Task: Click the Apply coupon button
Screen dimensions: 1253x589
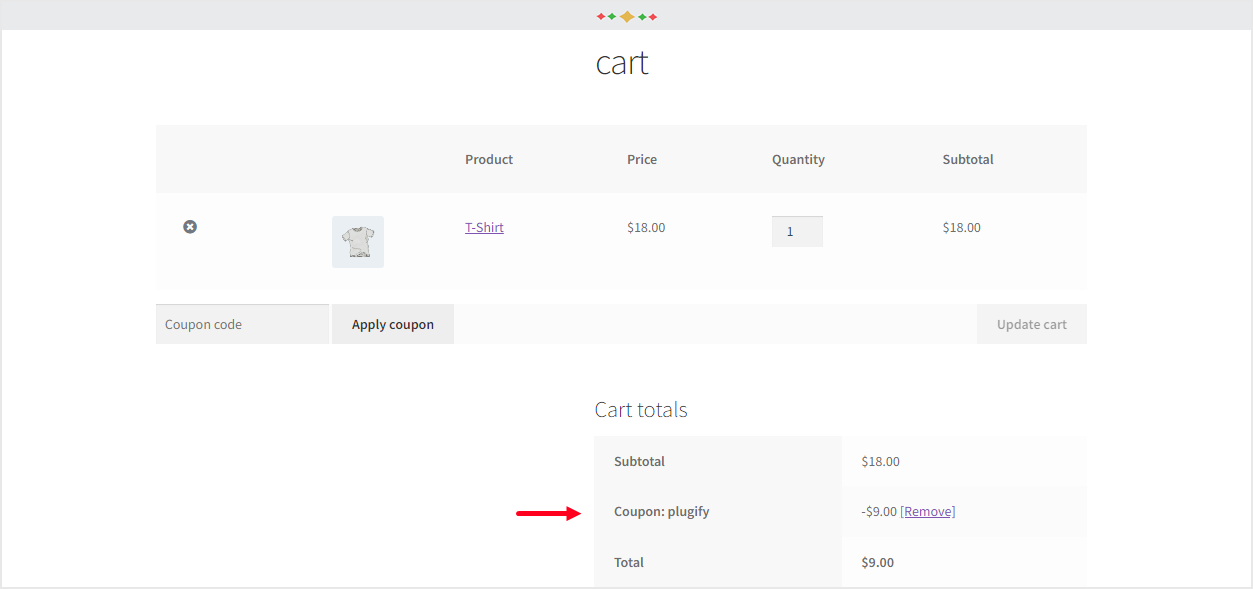Action: coord(392,324)
